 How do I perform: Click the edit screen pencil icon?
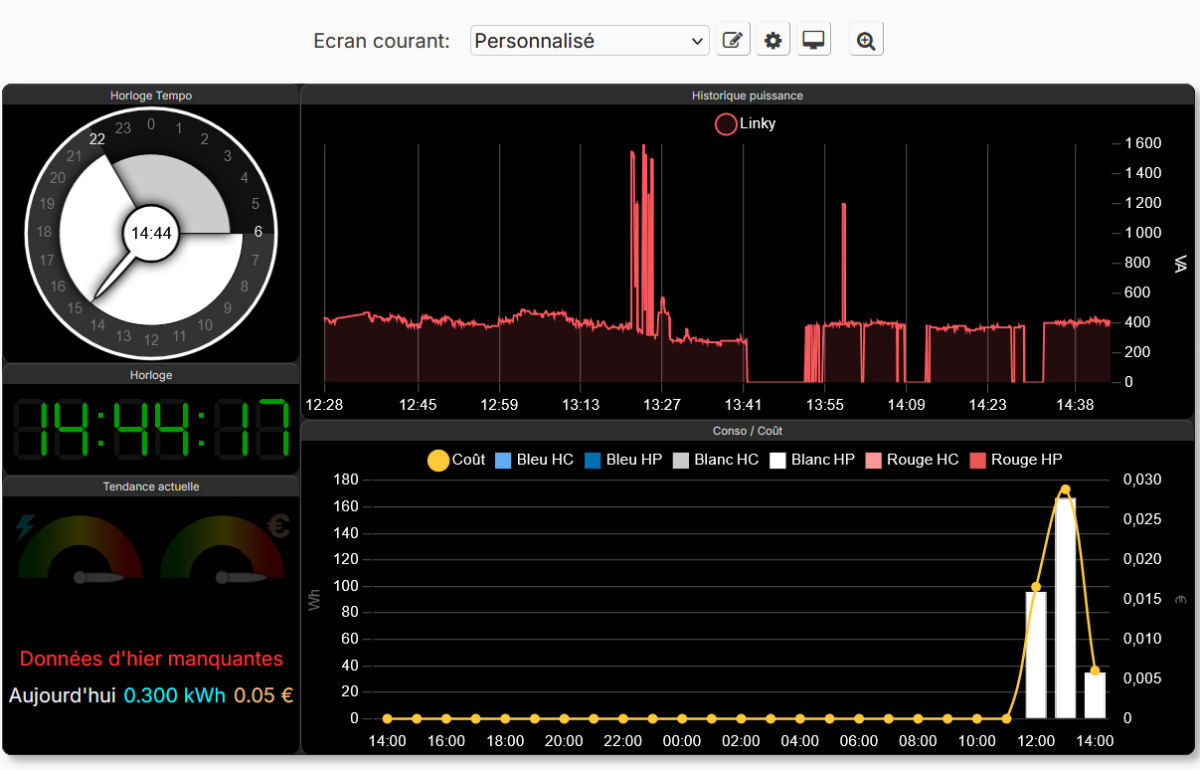733,40
